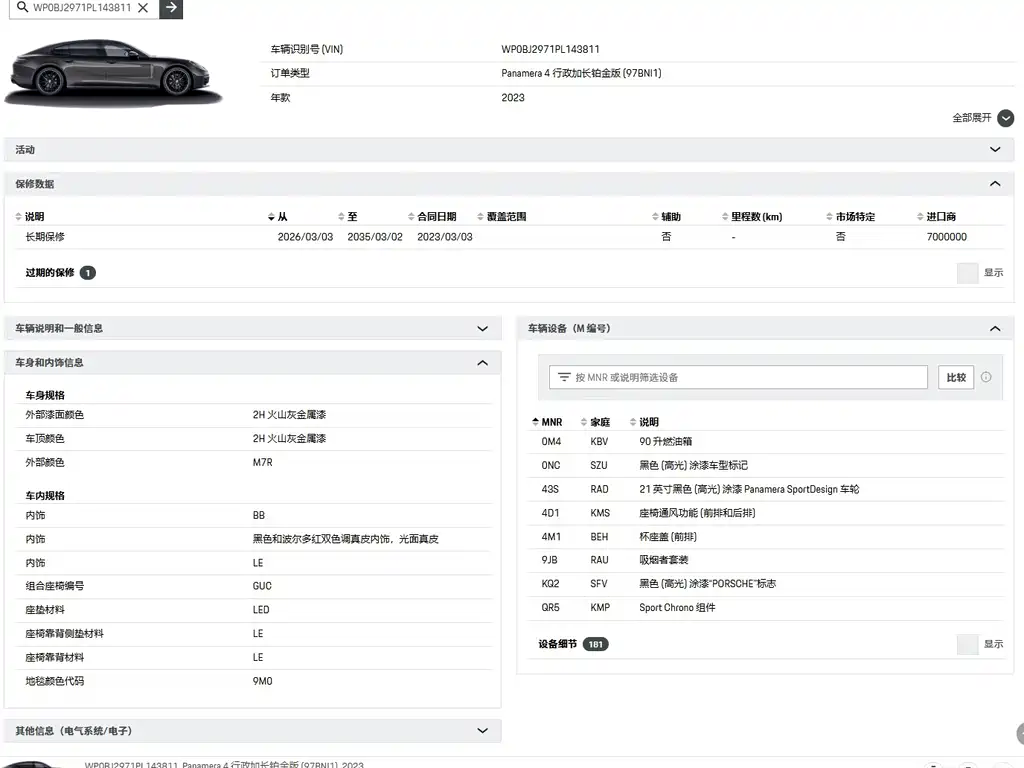This screenshot has height=768, width=1024.
Task: Toggle display of 过期的保修
Action: pyautogui.click(x=967, y=273)
